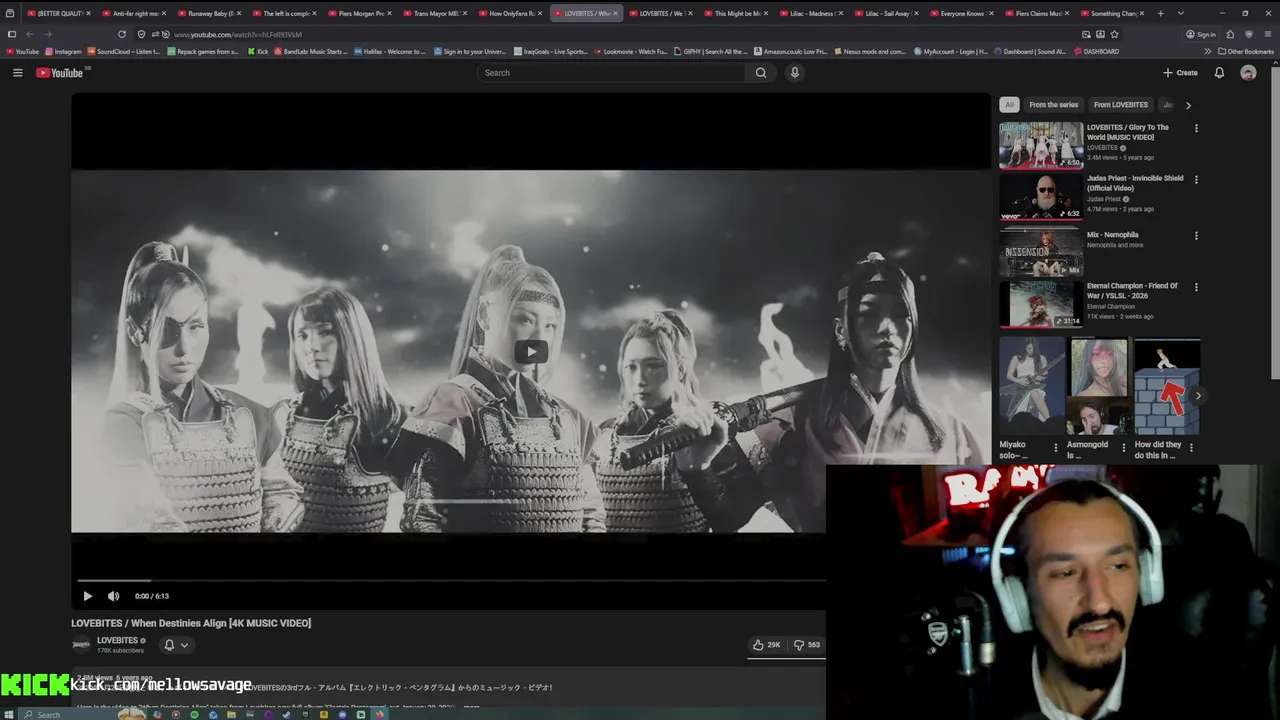Open the How did they do this short
This screenshot has height=720, width=1280.
click(1167, 385)
